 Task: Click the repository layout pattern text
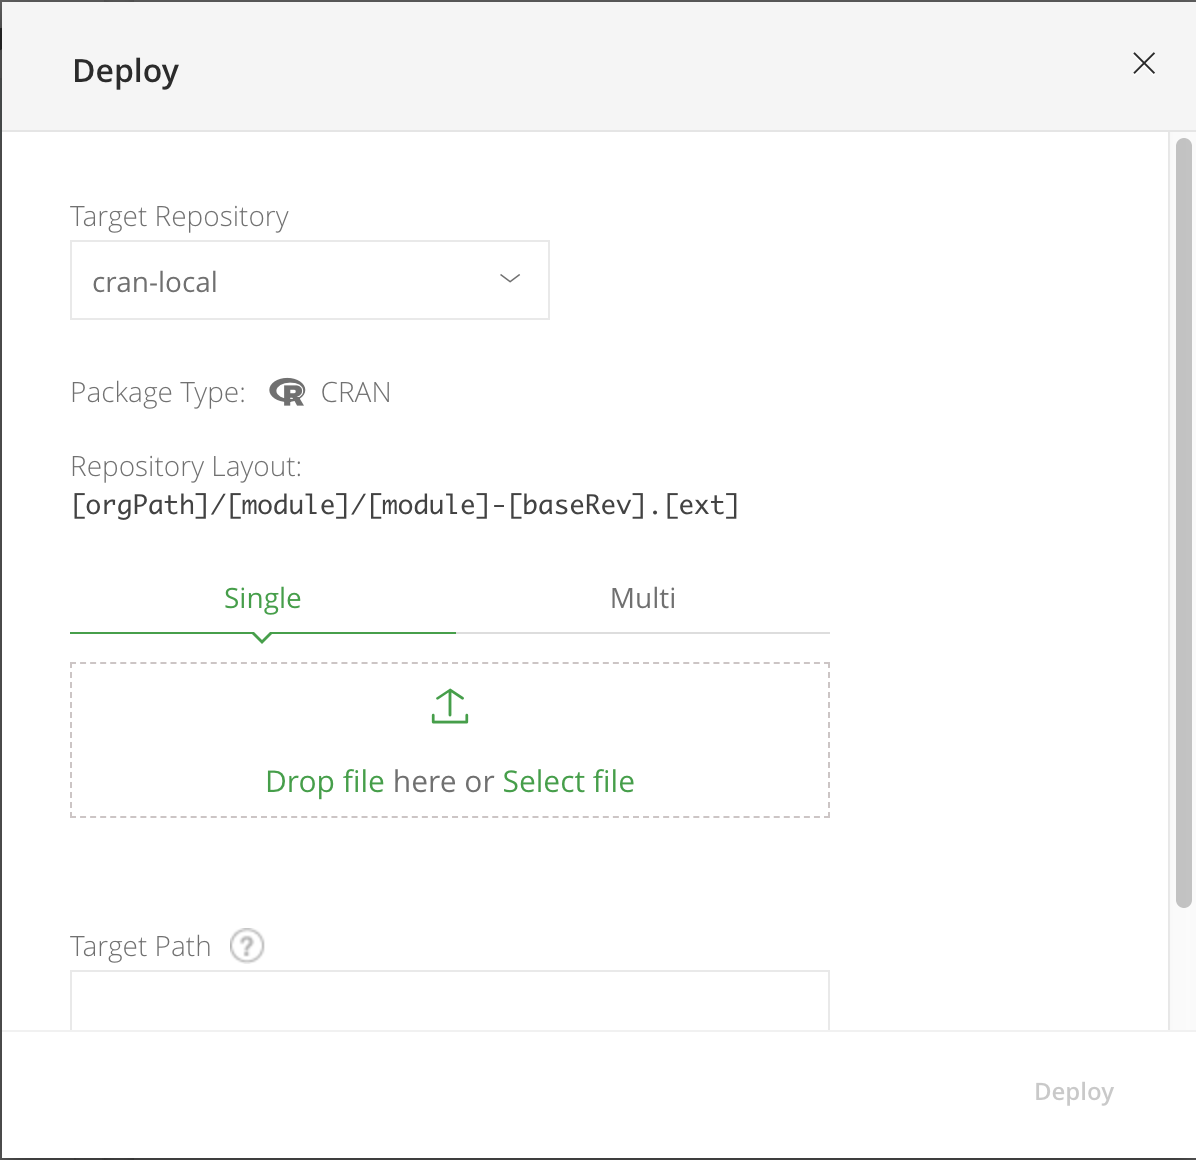coord(405,505)
